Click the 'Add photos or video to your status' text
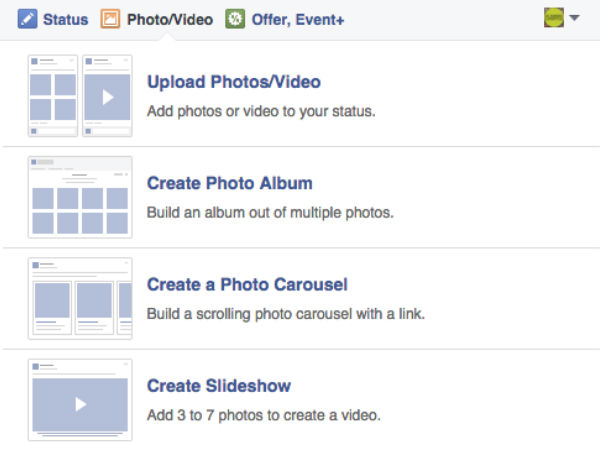The image size is (600, 450). (261, 110)
